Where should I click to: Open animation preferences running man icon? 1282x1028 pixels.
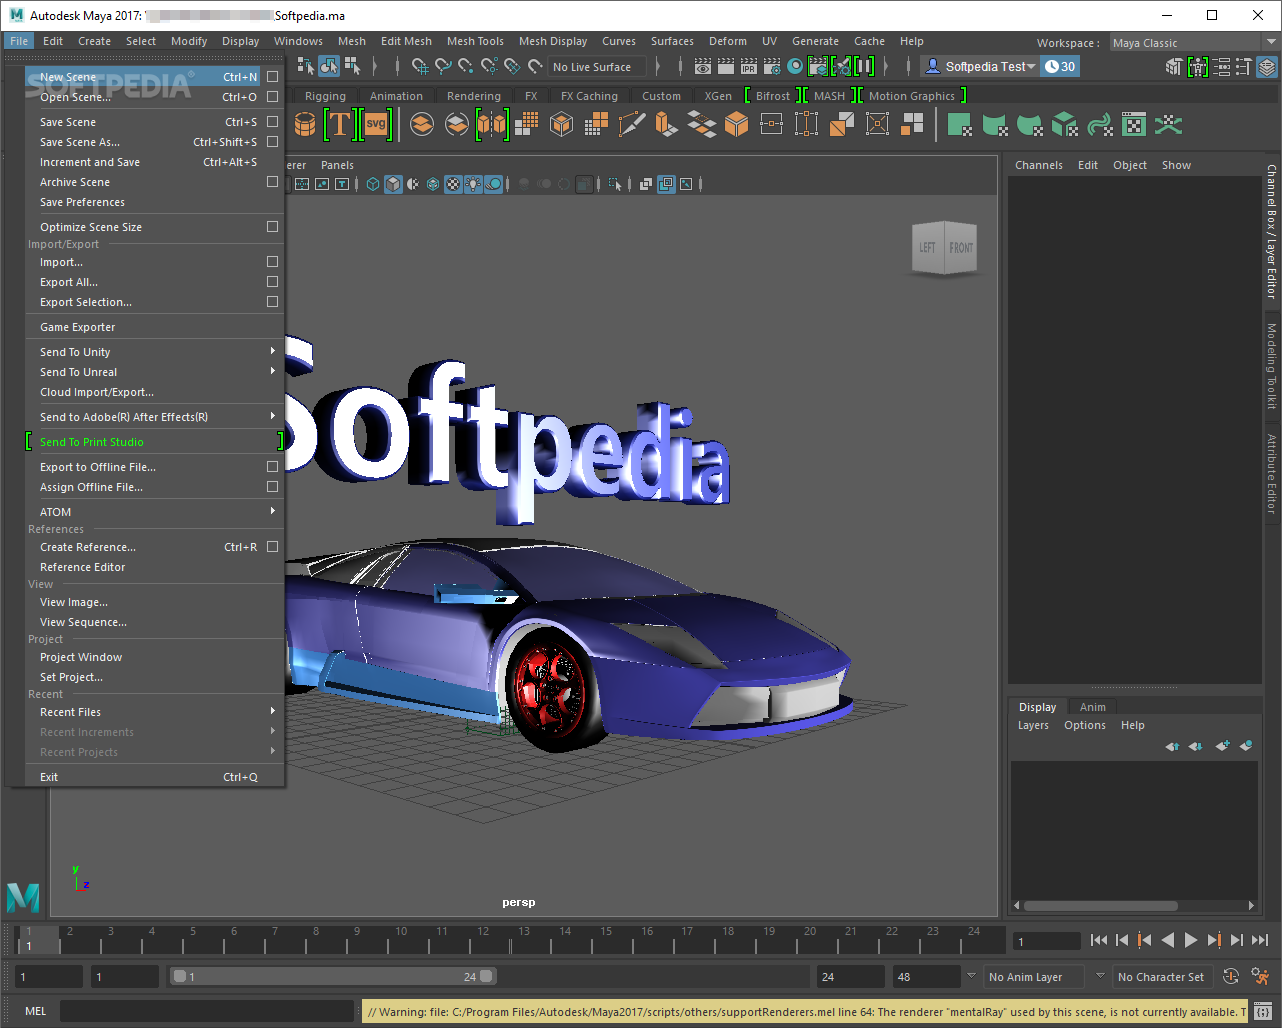click(1260, 976)
